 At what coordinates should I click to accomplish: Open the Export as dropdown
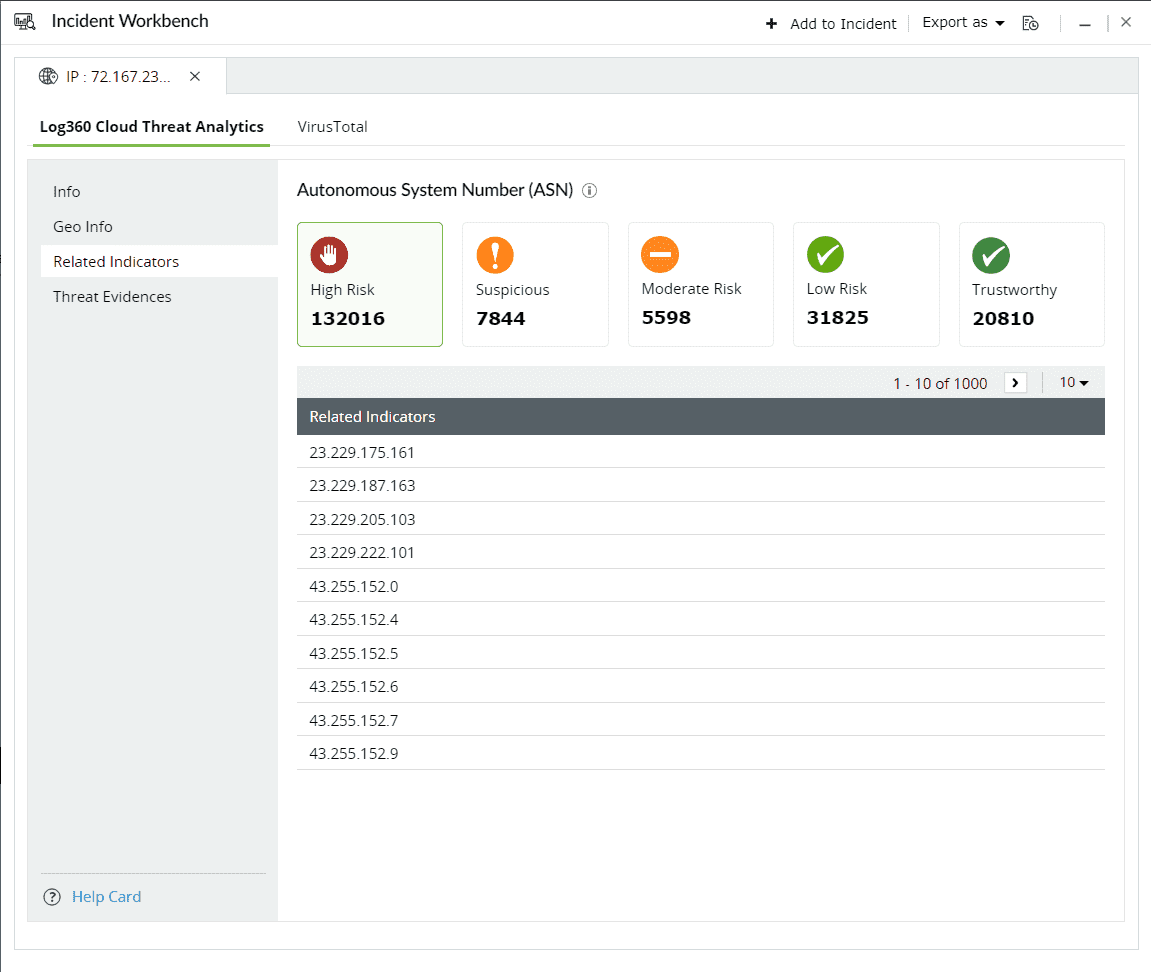(x=963, y=23)
